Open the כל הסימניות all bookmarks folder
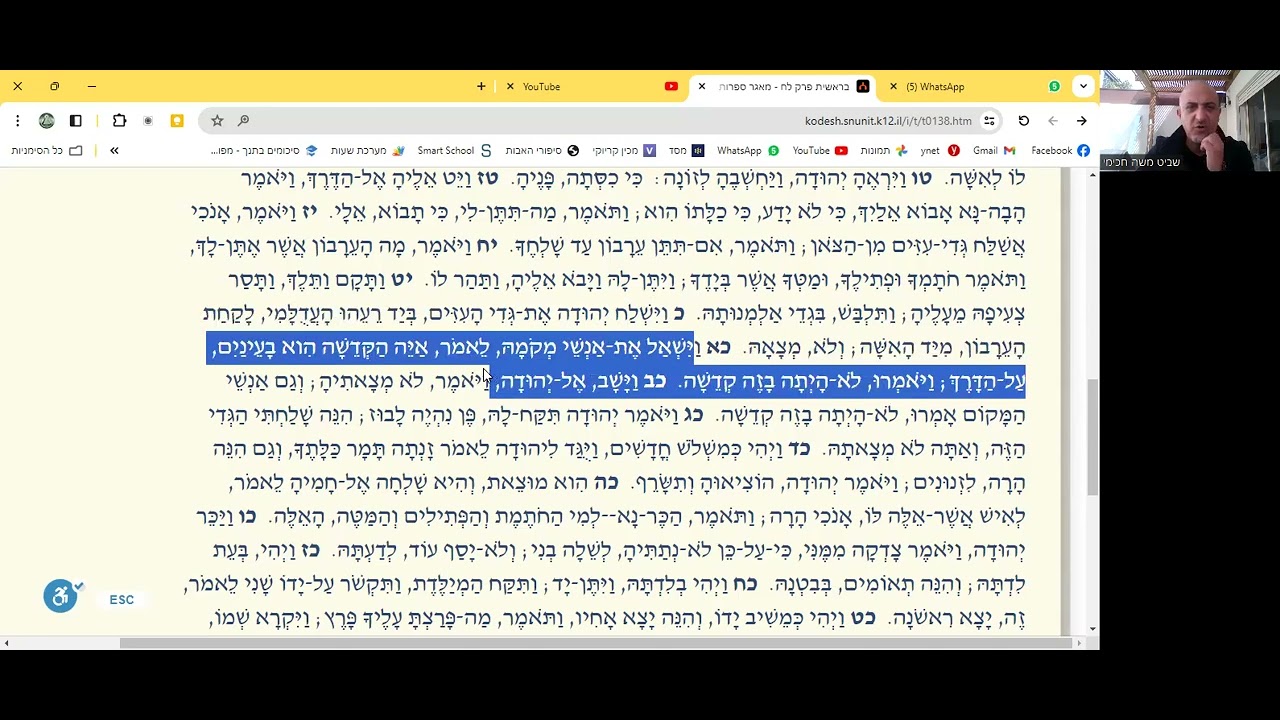1280x720 pixels. click(x=47, y=151)
